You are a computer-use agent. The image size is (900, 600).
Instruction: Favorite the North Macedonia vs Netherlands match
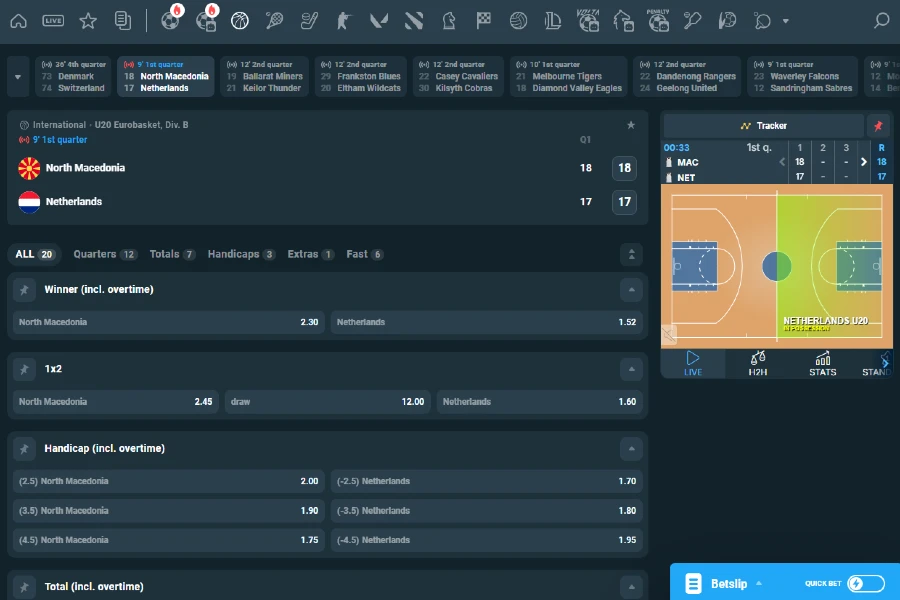631,126
